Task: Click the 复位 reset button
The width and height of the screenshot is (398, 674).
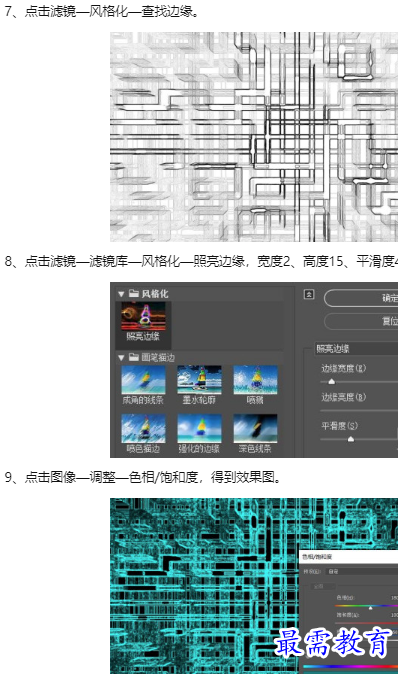Action: pos(361,321)
